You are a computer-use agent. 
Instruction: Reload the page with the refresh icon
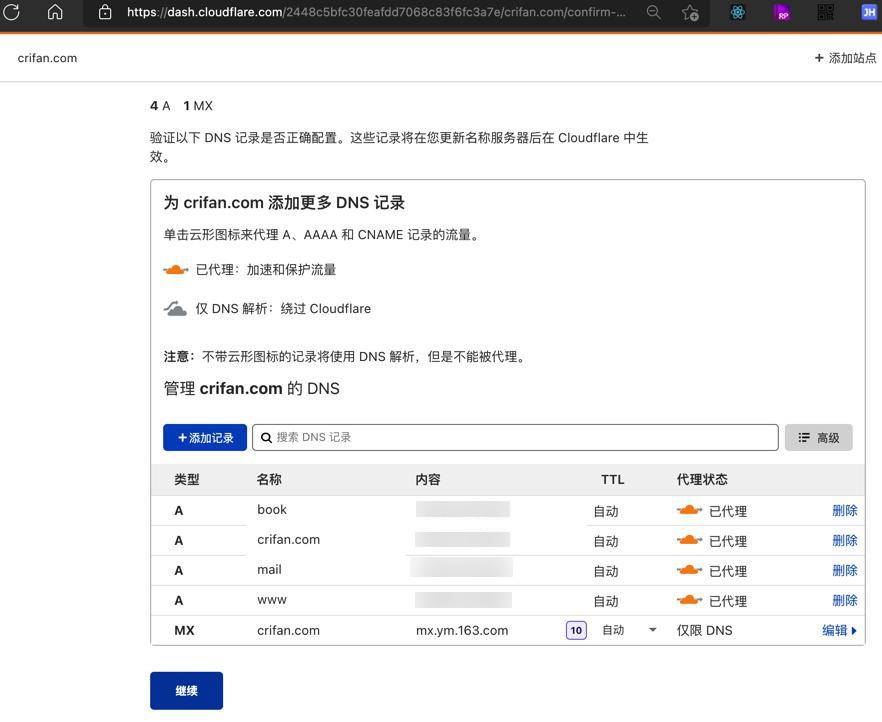pyautogui.click(x=12, y=12)
